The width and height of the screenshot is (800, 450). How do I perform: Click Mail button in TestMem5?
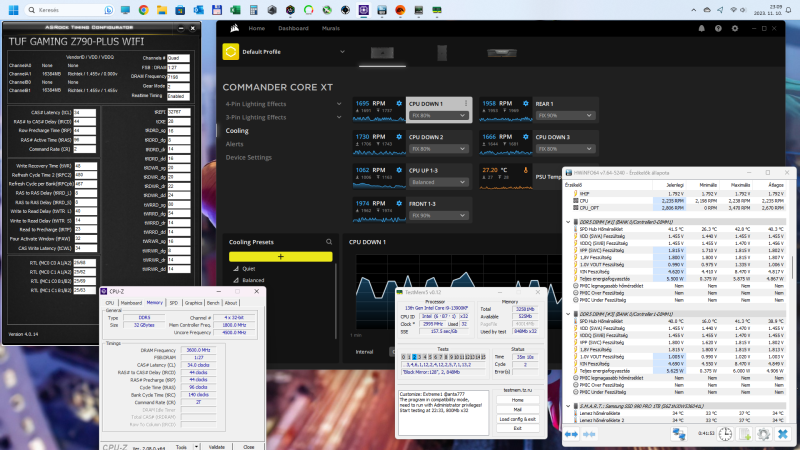(517, 409)
